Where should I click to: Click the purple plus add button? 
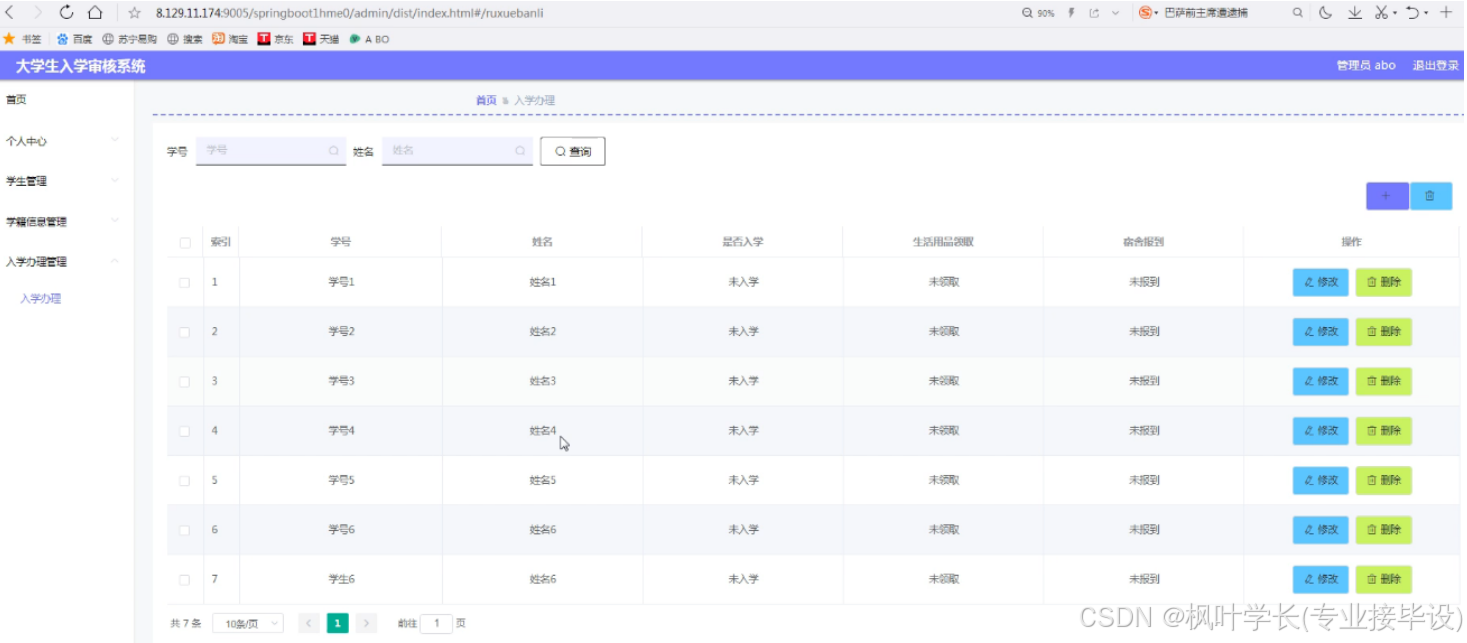pos(1387,196)
